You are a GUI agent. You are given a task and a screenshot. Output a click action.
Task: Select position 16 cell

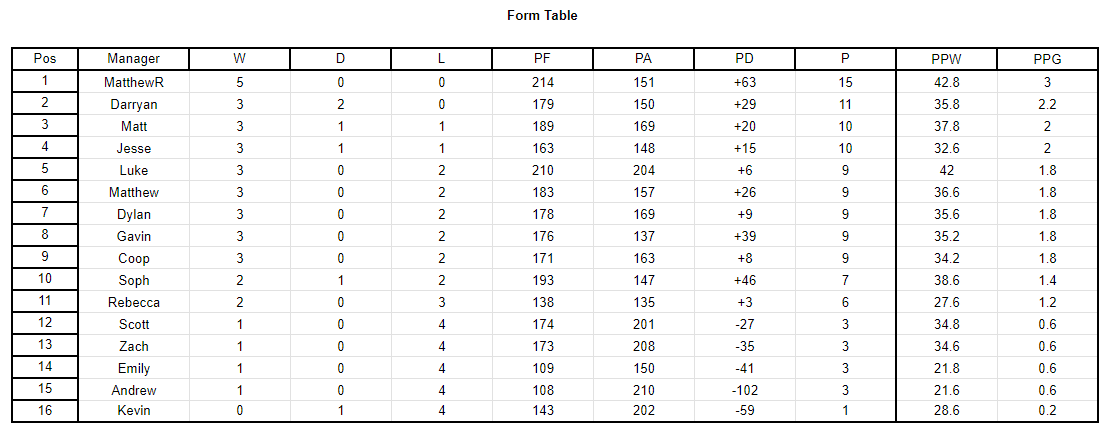[x=45, y=410]
